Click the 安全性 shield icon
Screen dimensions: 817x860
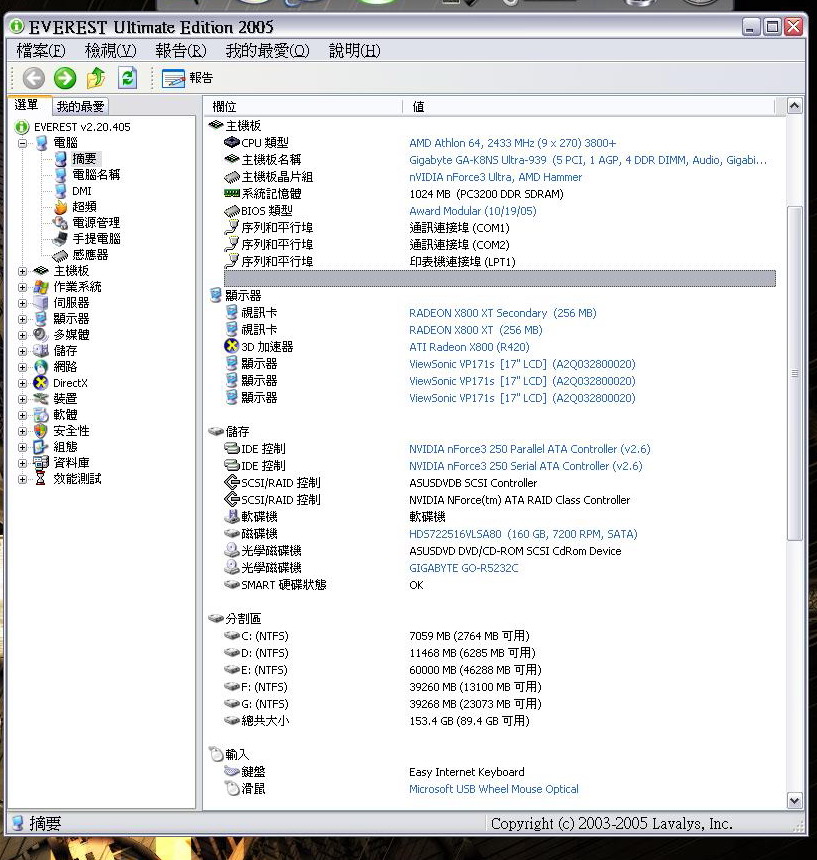pos(41,431)
